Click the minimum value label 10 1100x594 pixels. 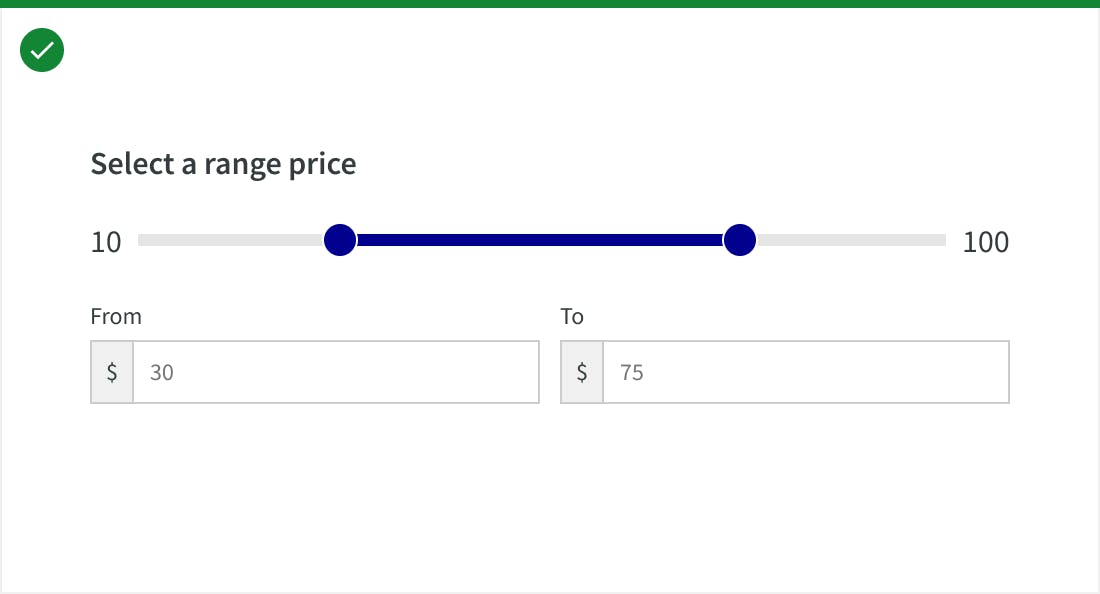pos(106,242)
